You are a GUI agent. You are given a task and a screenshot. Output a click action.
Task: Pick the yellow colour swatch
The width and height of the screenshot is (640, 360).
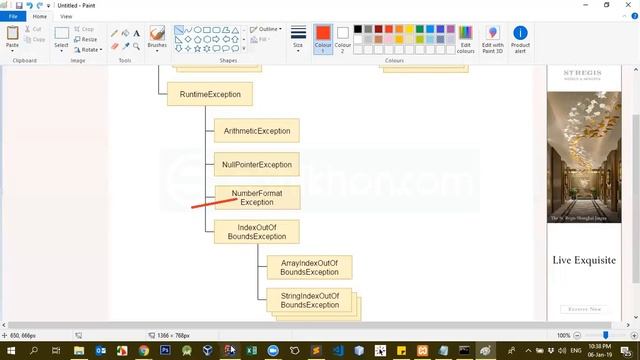pyautogui.click(x=409, y=29)
